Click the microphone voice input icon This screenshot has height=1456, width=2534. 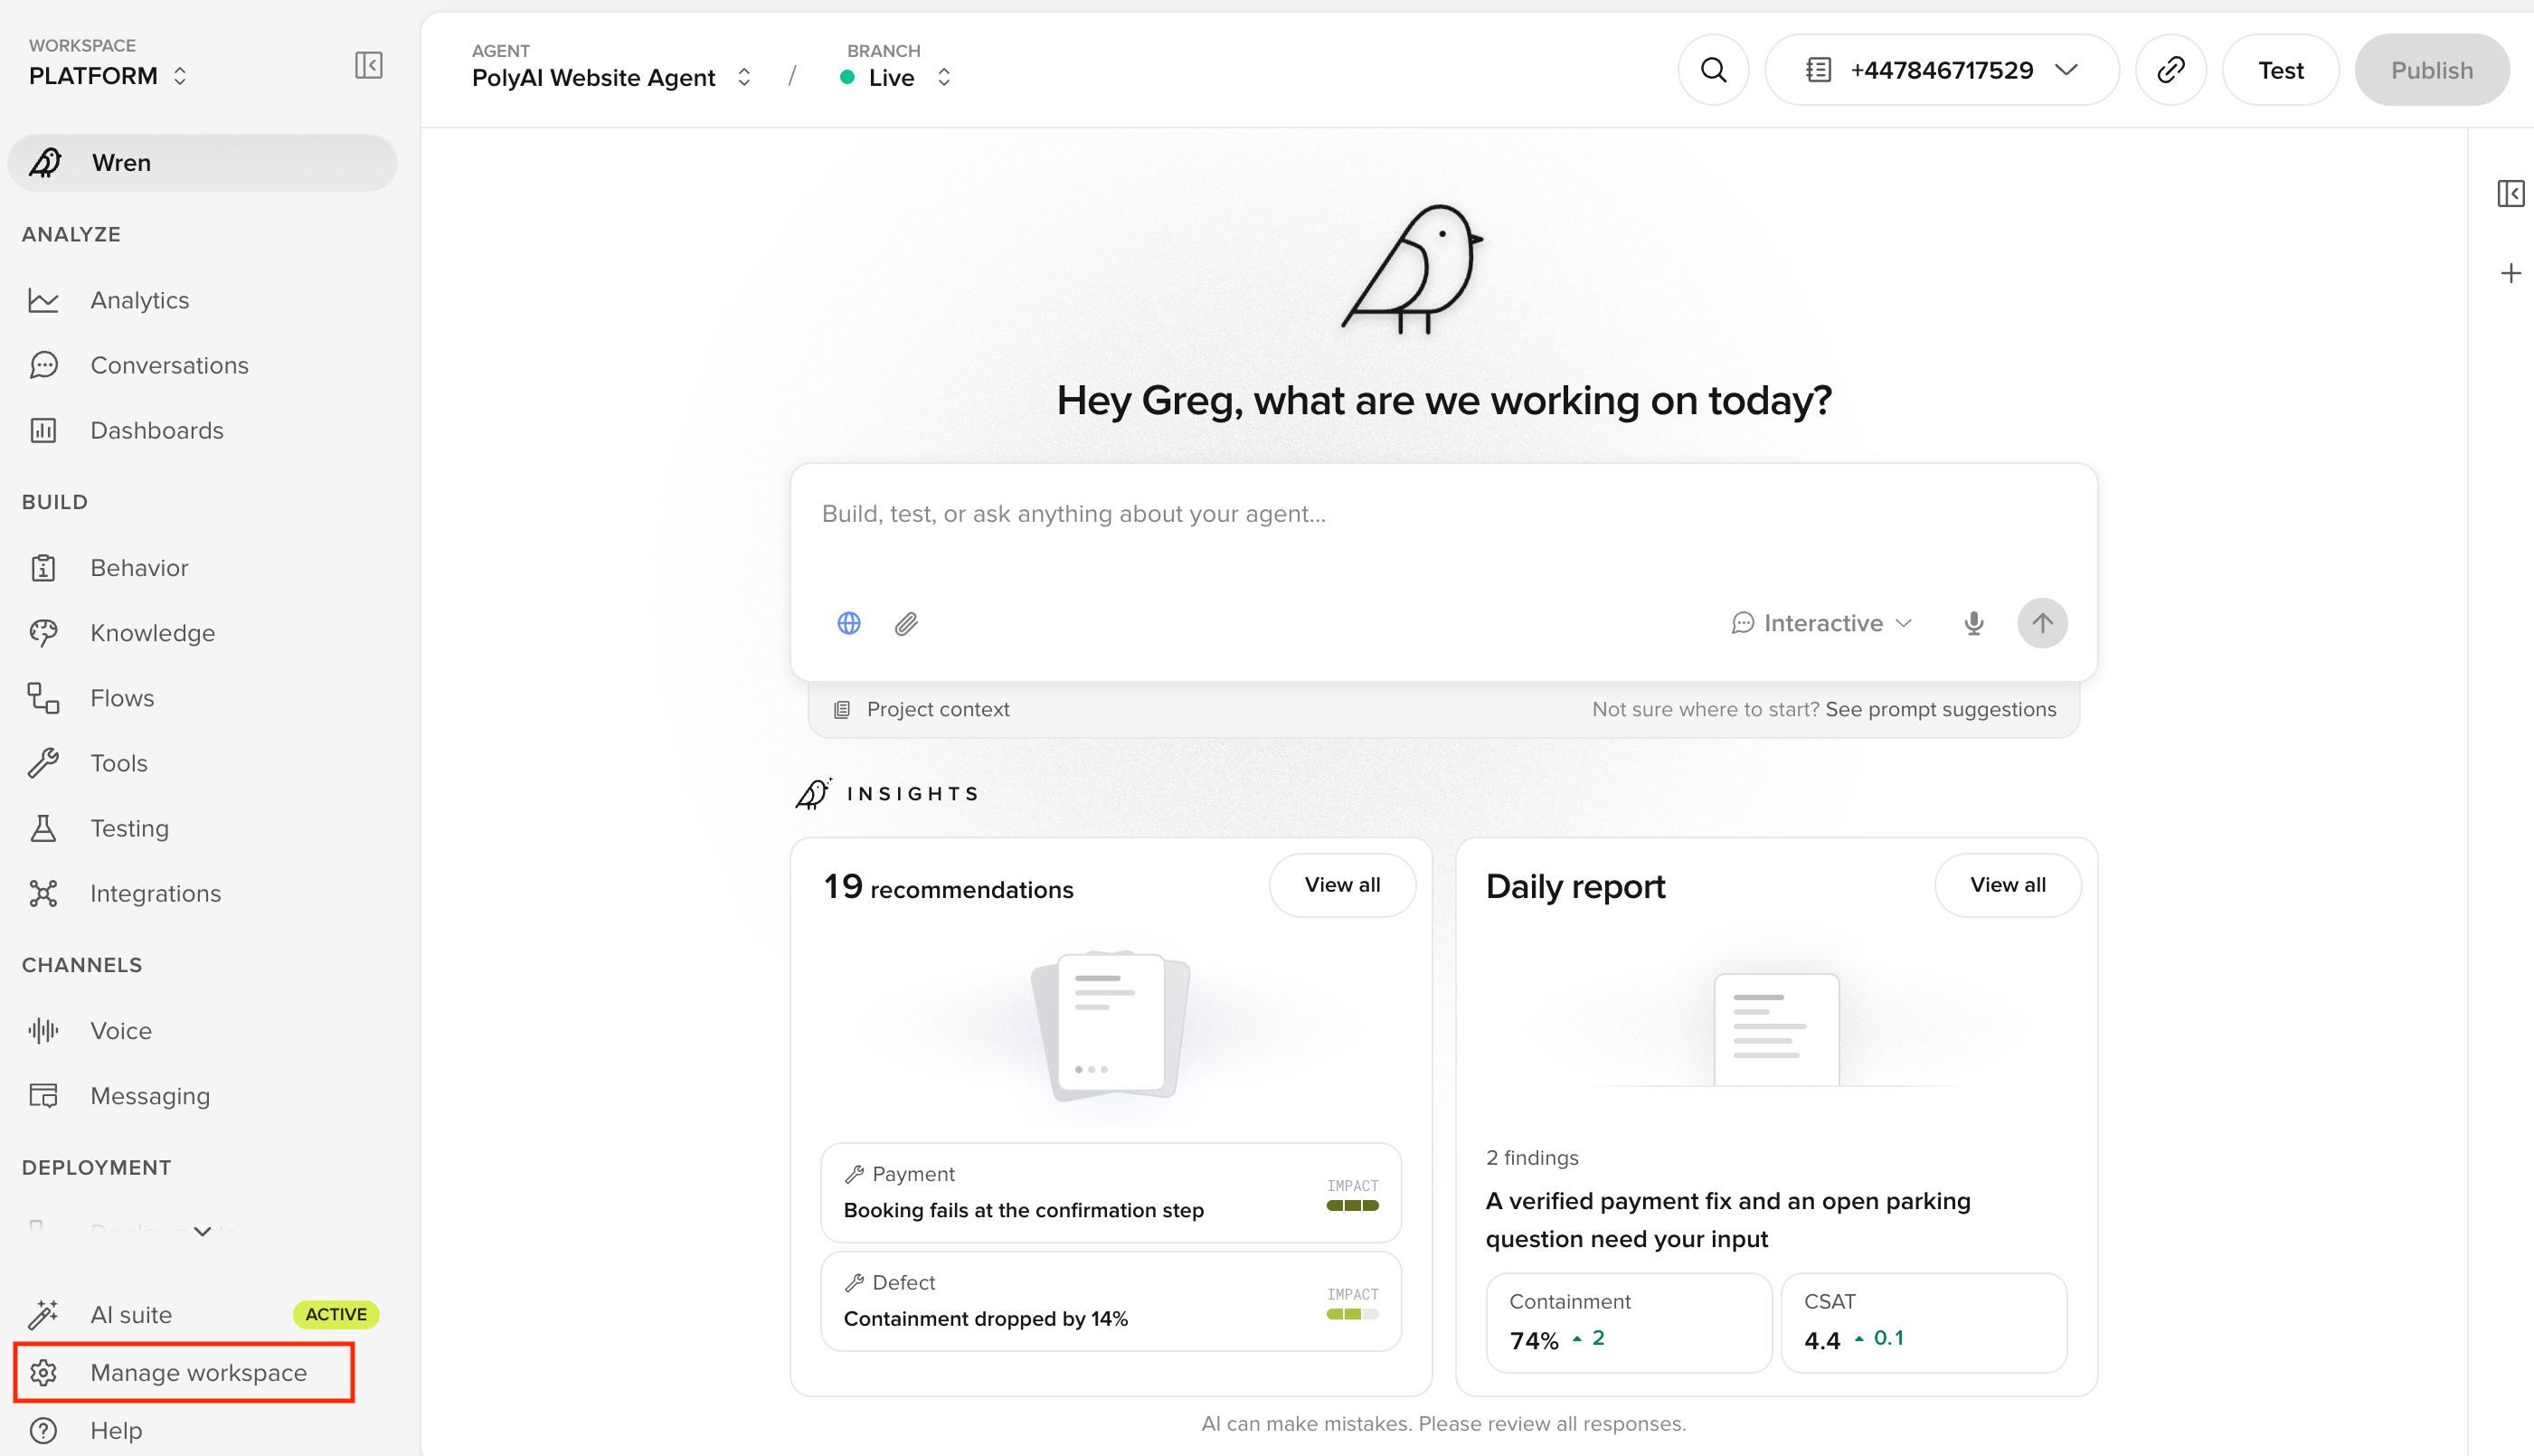(1973, 623)
